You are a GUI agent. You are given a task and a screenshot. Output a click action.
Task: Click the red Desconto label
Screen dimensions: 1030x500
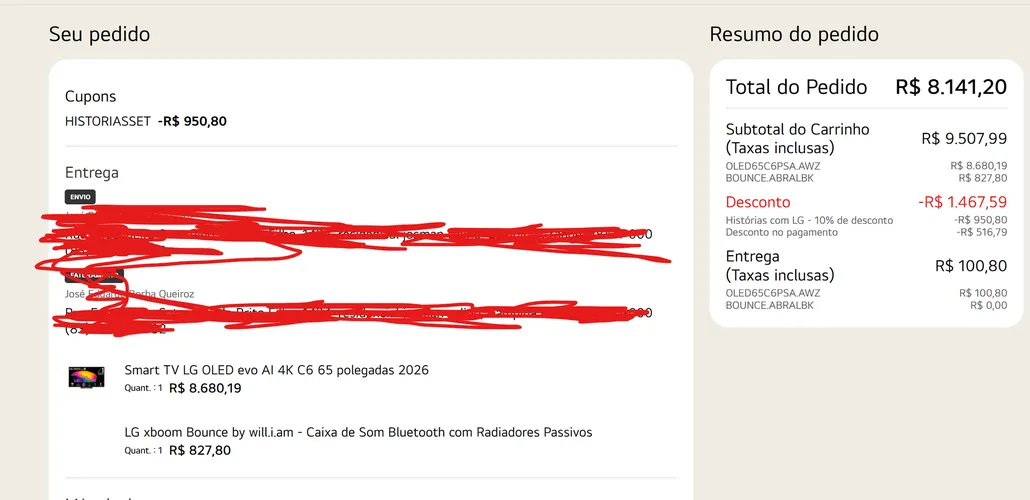[758, 202]
